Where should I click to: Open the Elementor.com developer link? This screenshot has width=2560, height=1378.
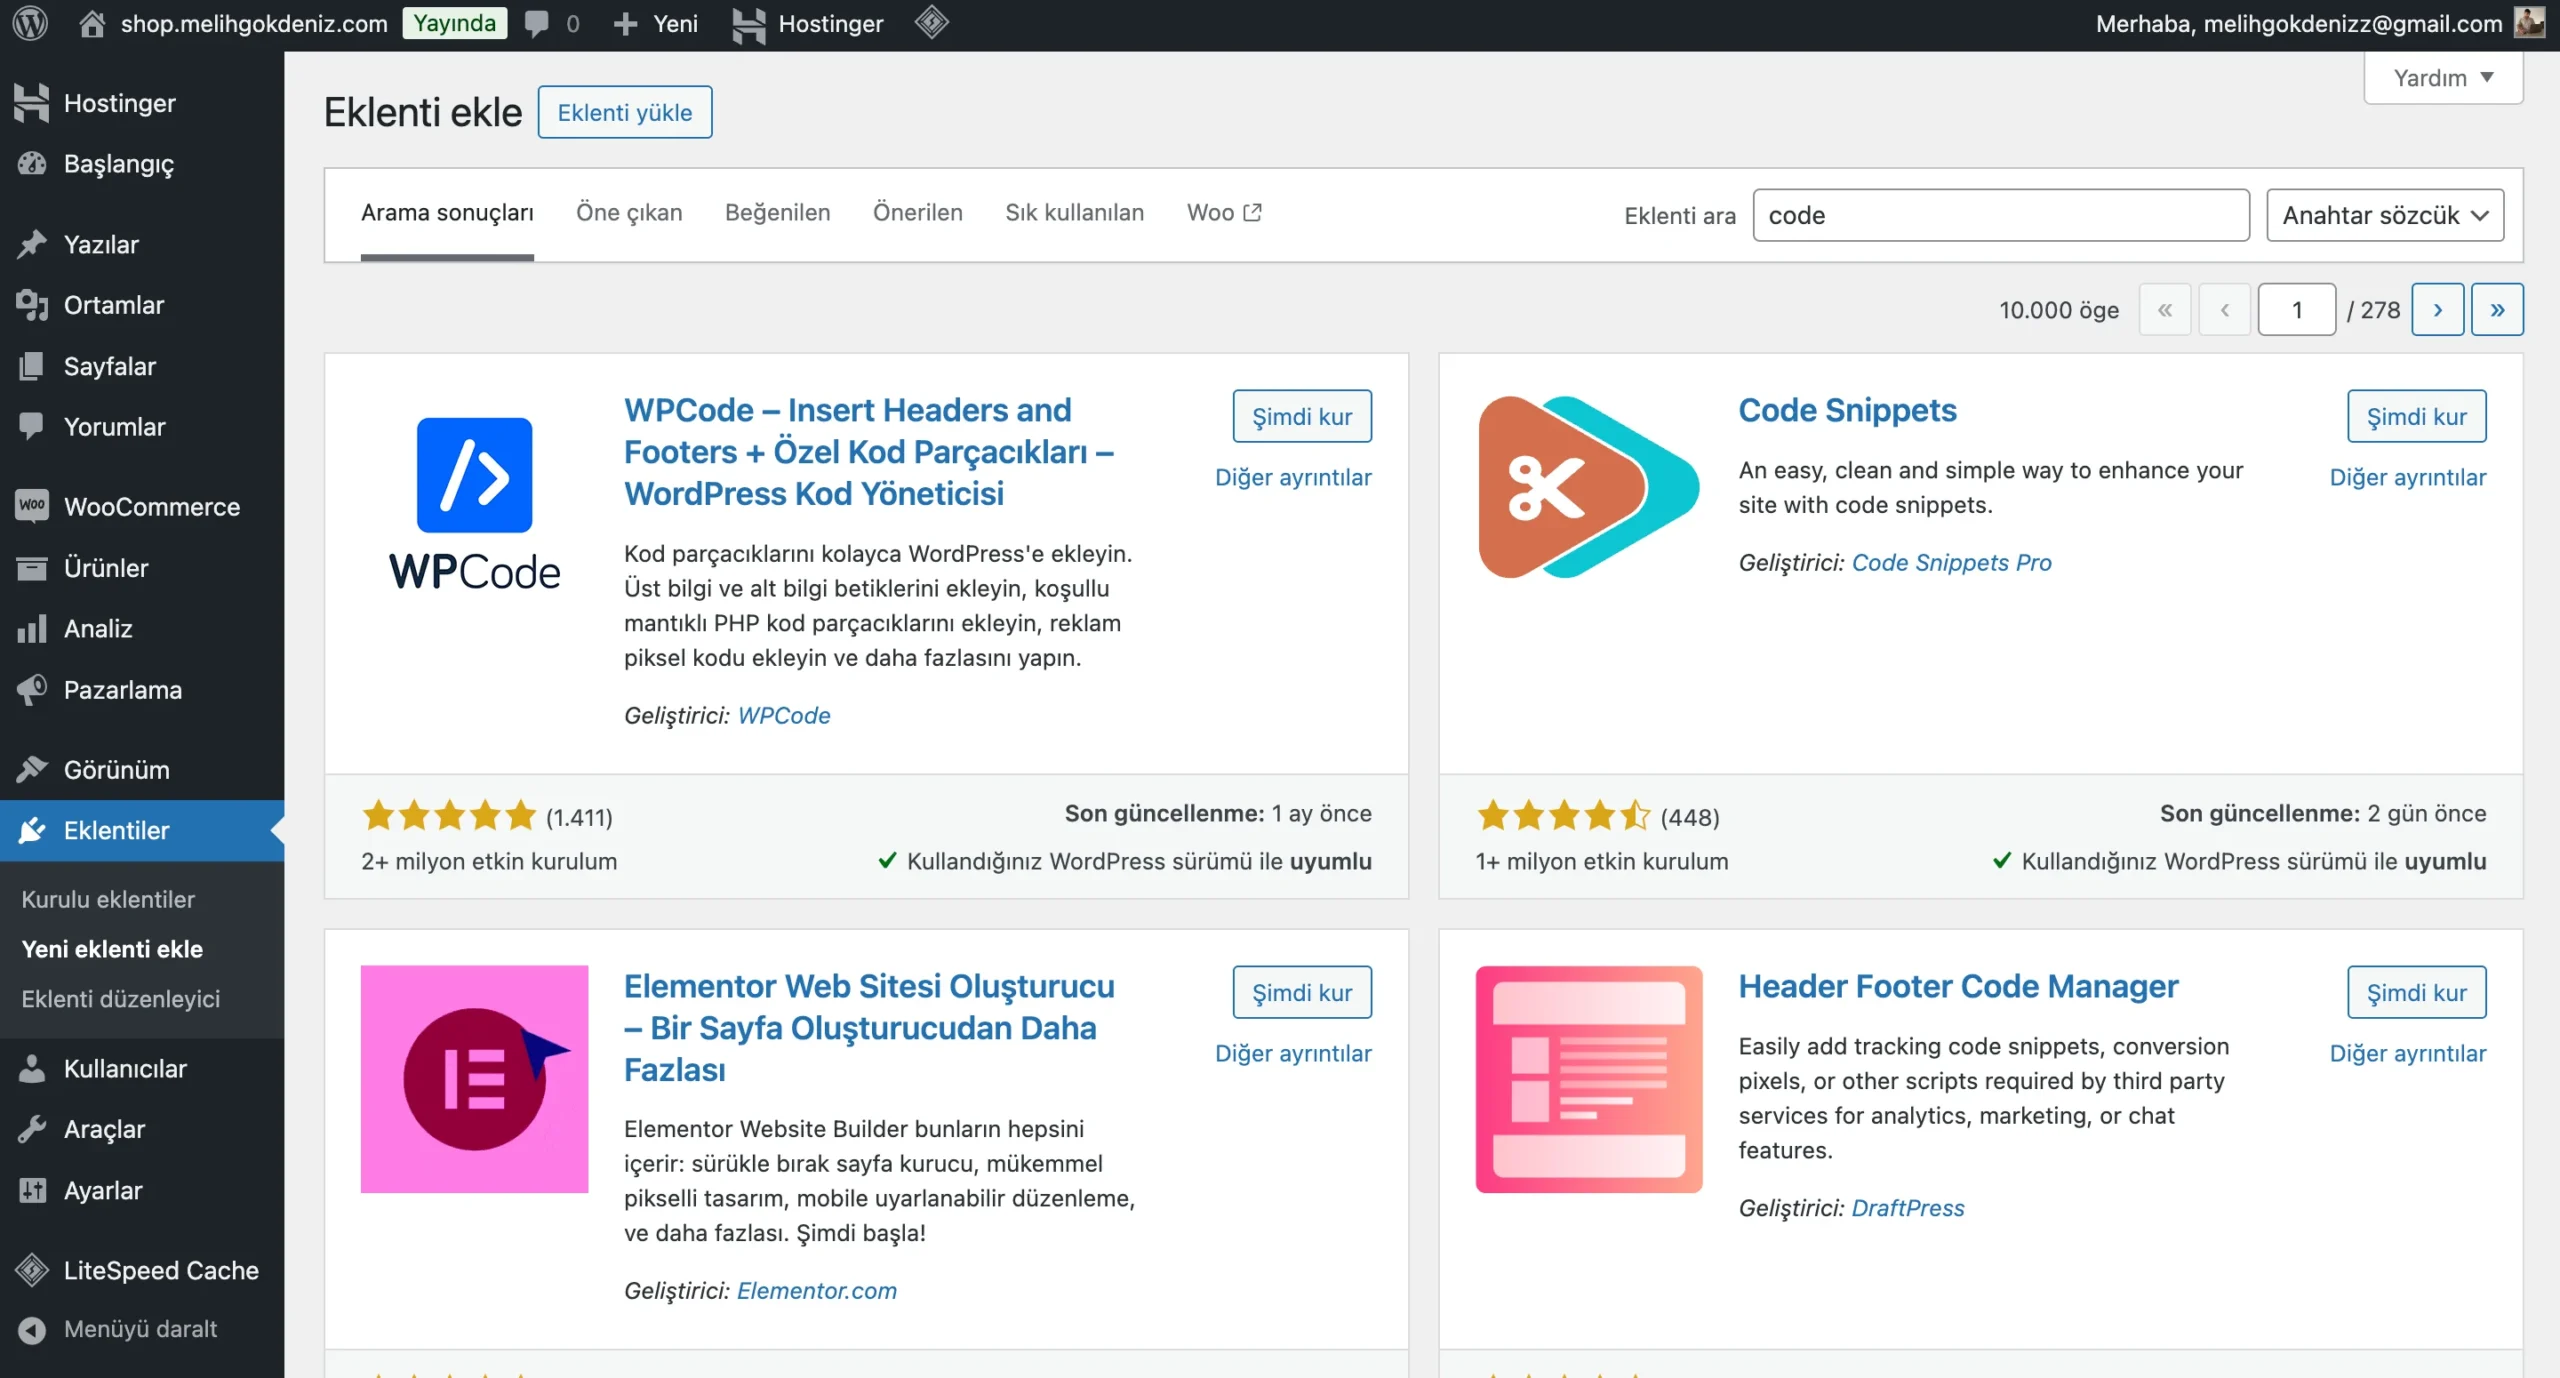coord(817,1291)
